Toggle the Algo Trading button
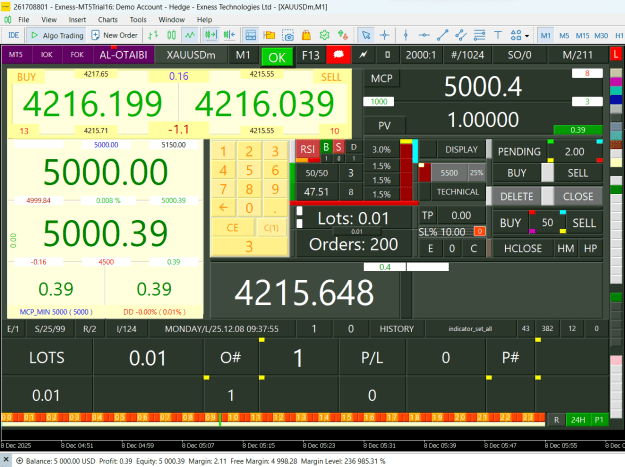Screen dimensions: 625x467 pos(57,35)
